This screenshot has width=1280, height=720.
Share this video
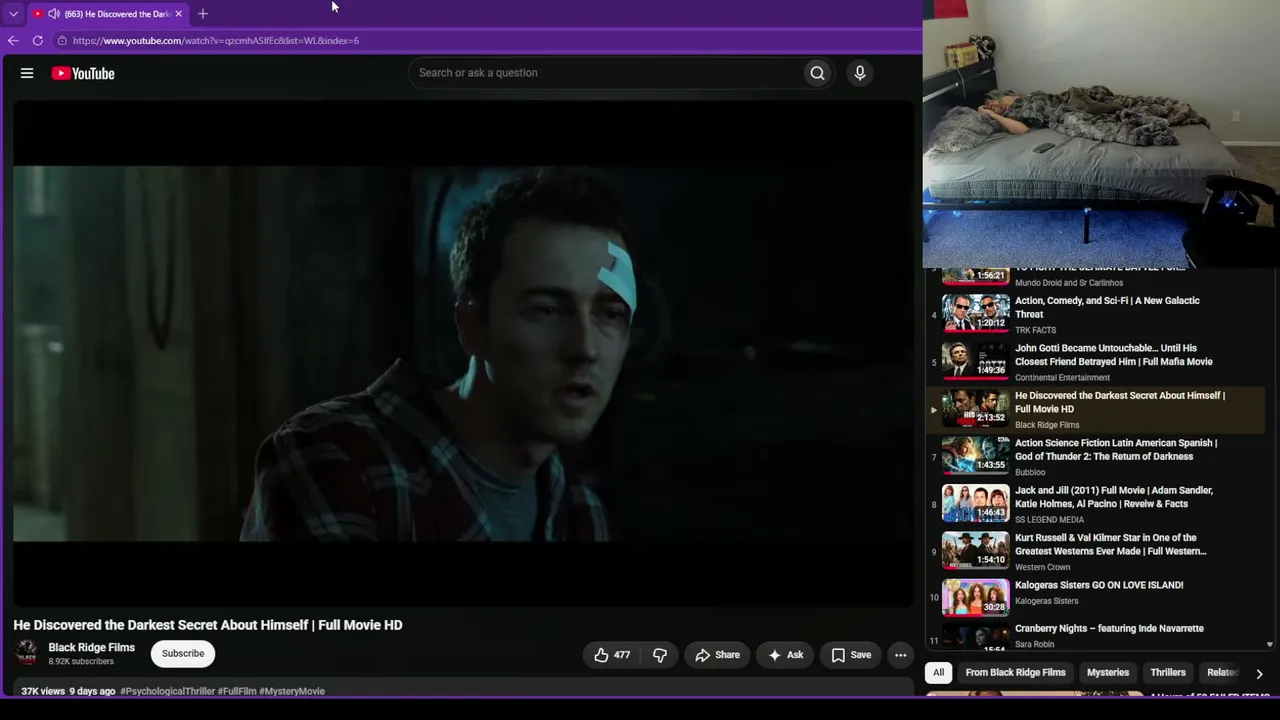[718, 655]
